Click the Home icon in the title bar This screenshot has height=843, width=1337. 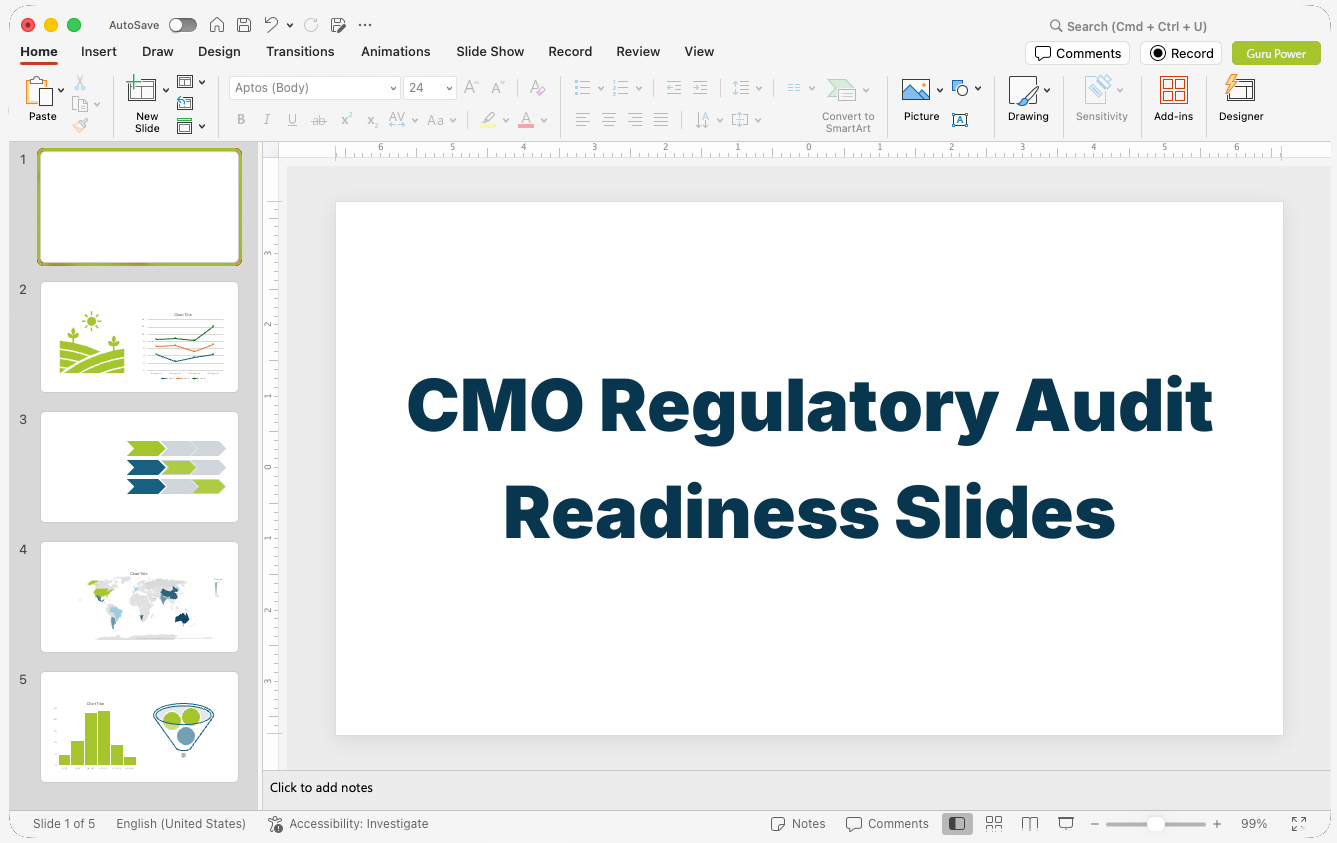click(217, 25)
